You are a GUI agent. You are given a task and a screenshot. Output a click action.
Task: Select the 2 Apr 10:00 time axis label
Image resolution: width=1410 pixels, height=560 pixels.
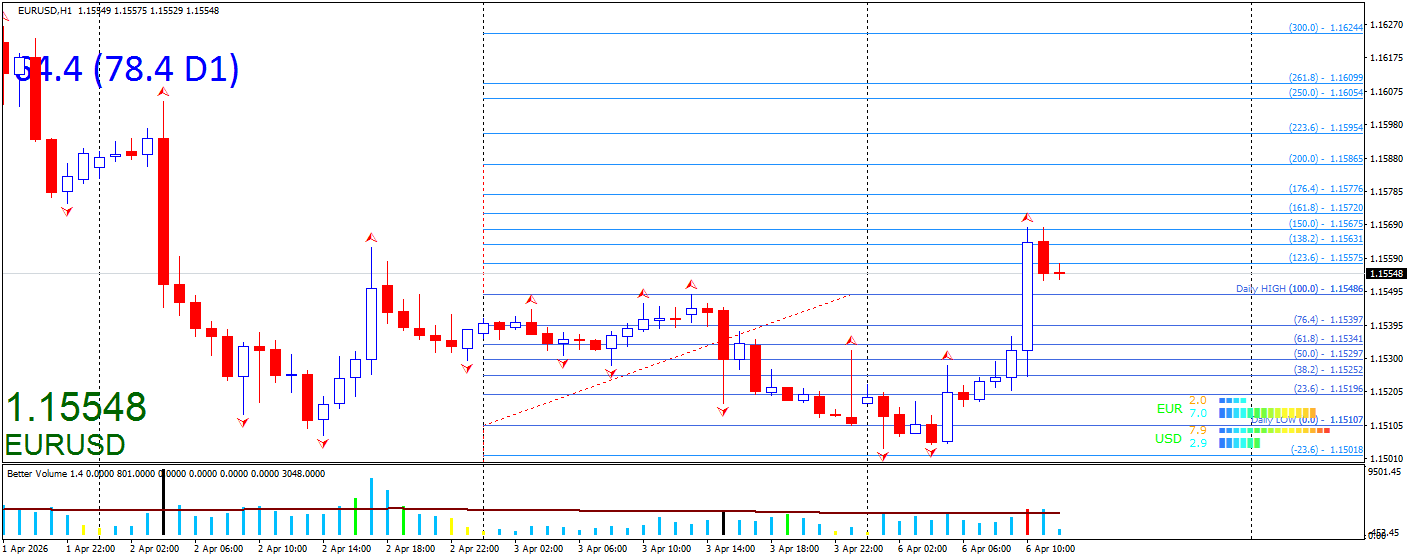(282, 549)
